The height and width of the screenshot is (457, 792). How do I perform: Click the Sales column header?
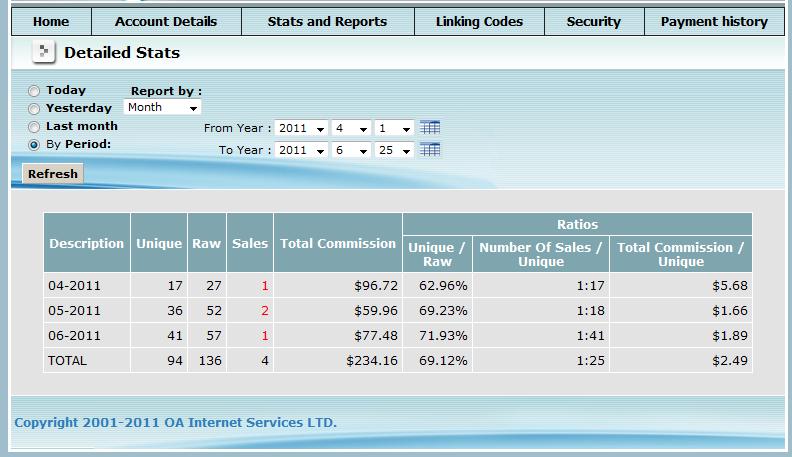pos(250,243)
